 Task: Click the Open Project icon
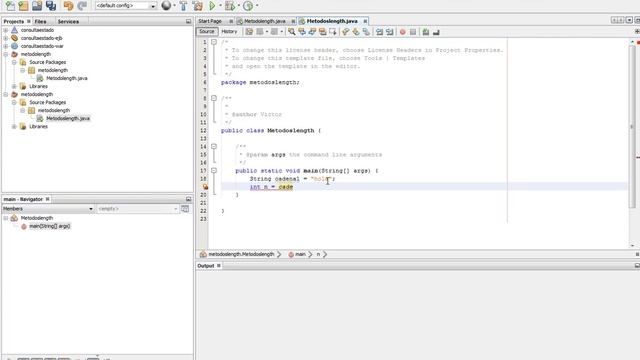[37, 6]
